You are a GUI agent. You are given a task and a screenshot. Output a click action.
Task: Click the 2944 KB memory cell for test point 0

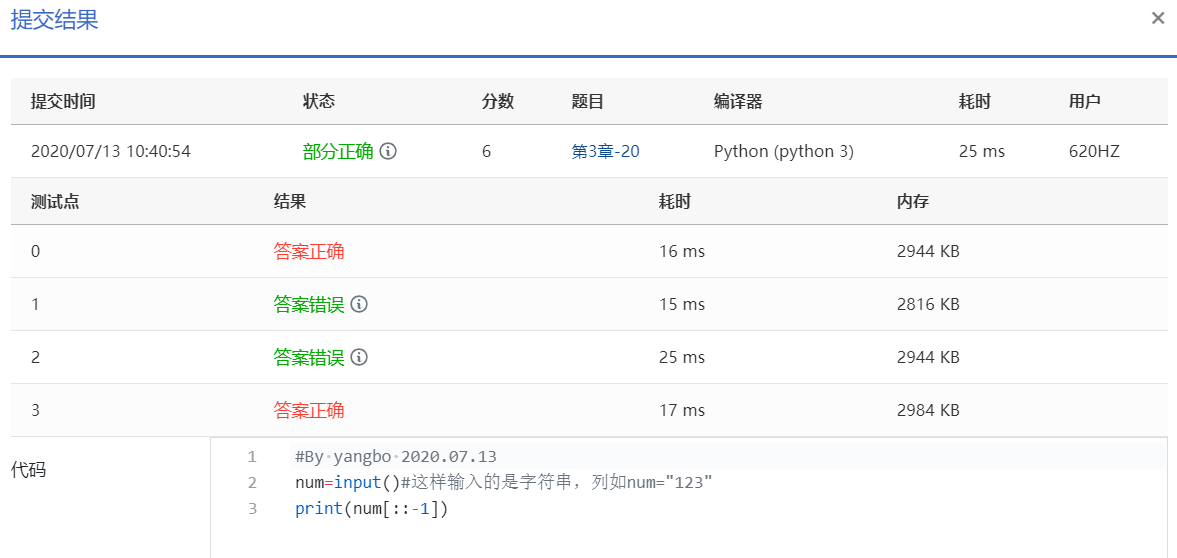[928, 252]
